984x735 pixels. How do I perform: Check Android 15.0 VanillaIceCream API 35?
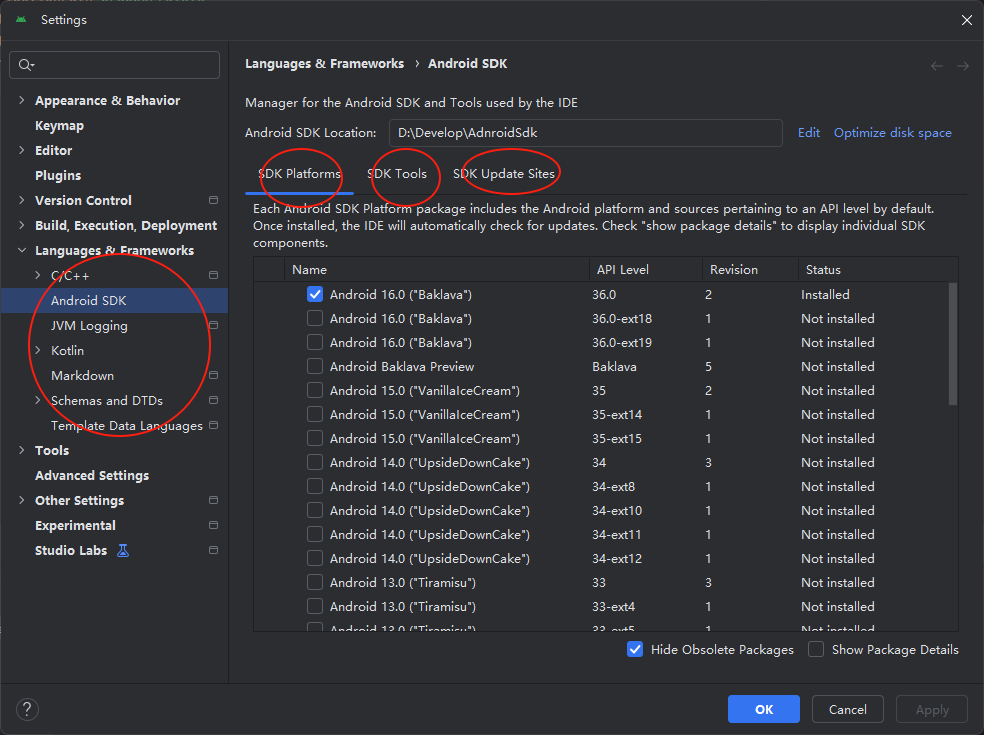pyautogui.click(x=315, y=390)
